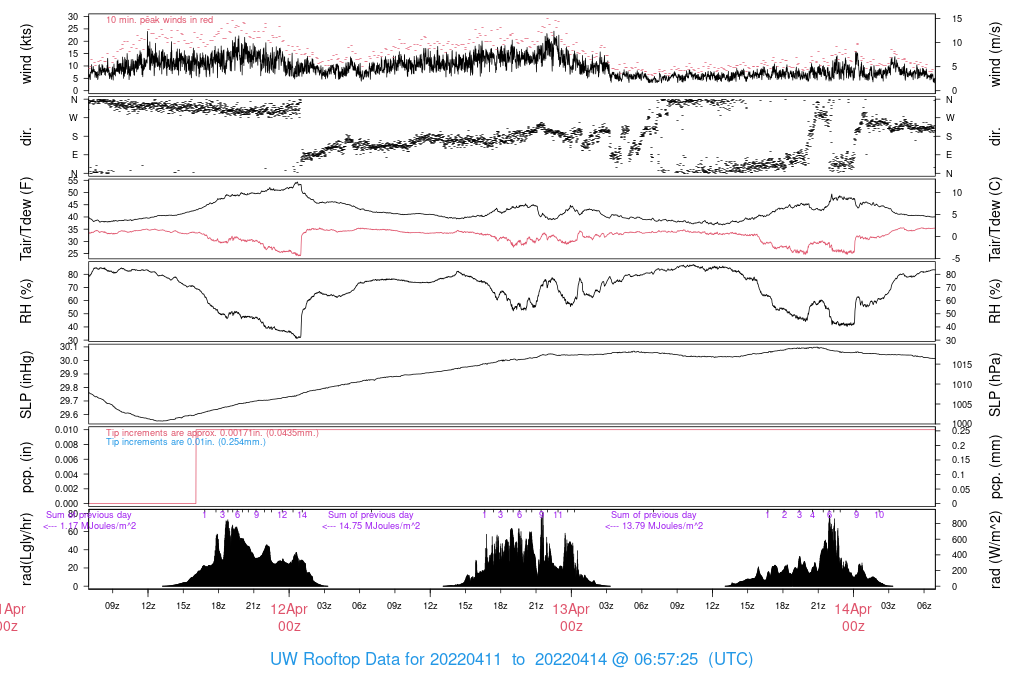Select the '14Apr 00z' date marker
Viewport: 1024px width, 700px height.
point(853,618)
